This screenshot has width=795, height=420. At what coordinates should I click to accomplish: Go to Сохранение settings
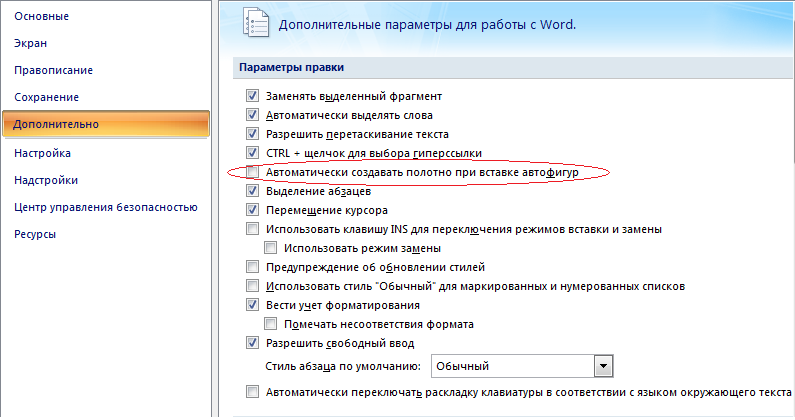click(46, 97)
